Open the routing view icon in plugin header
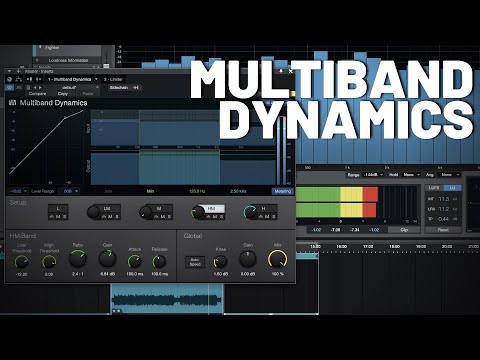The height and width of the screenshot is (360, 480). click(x=19, y=79)
